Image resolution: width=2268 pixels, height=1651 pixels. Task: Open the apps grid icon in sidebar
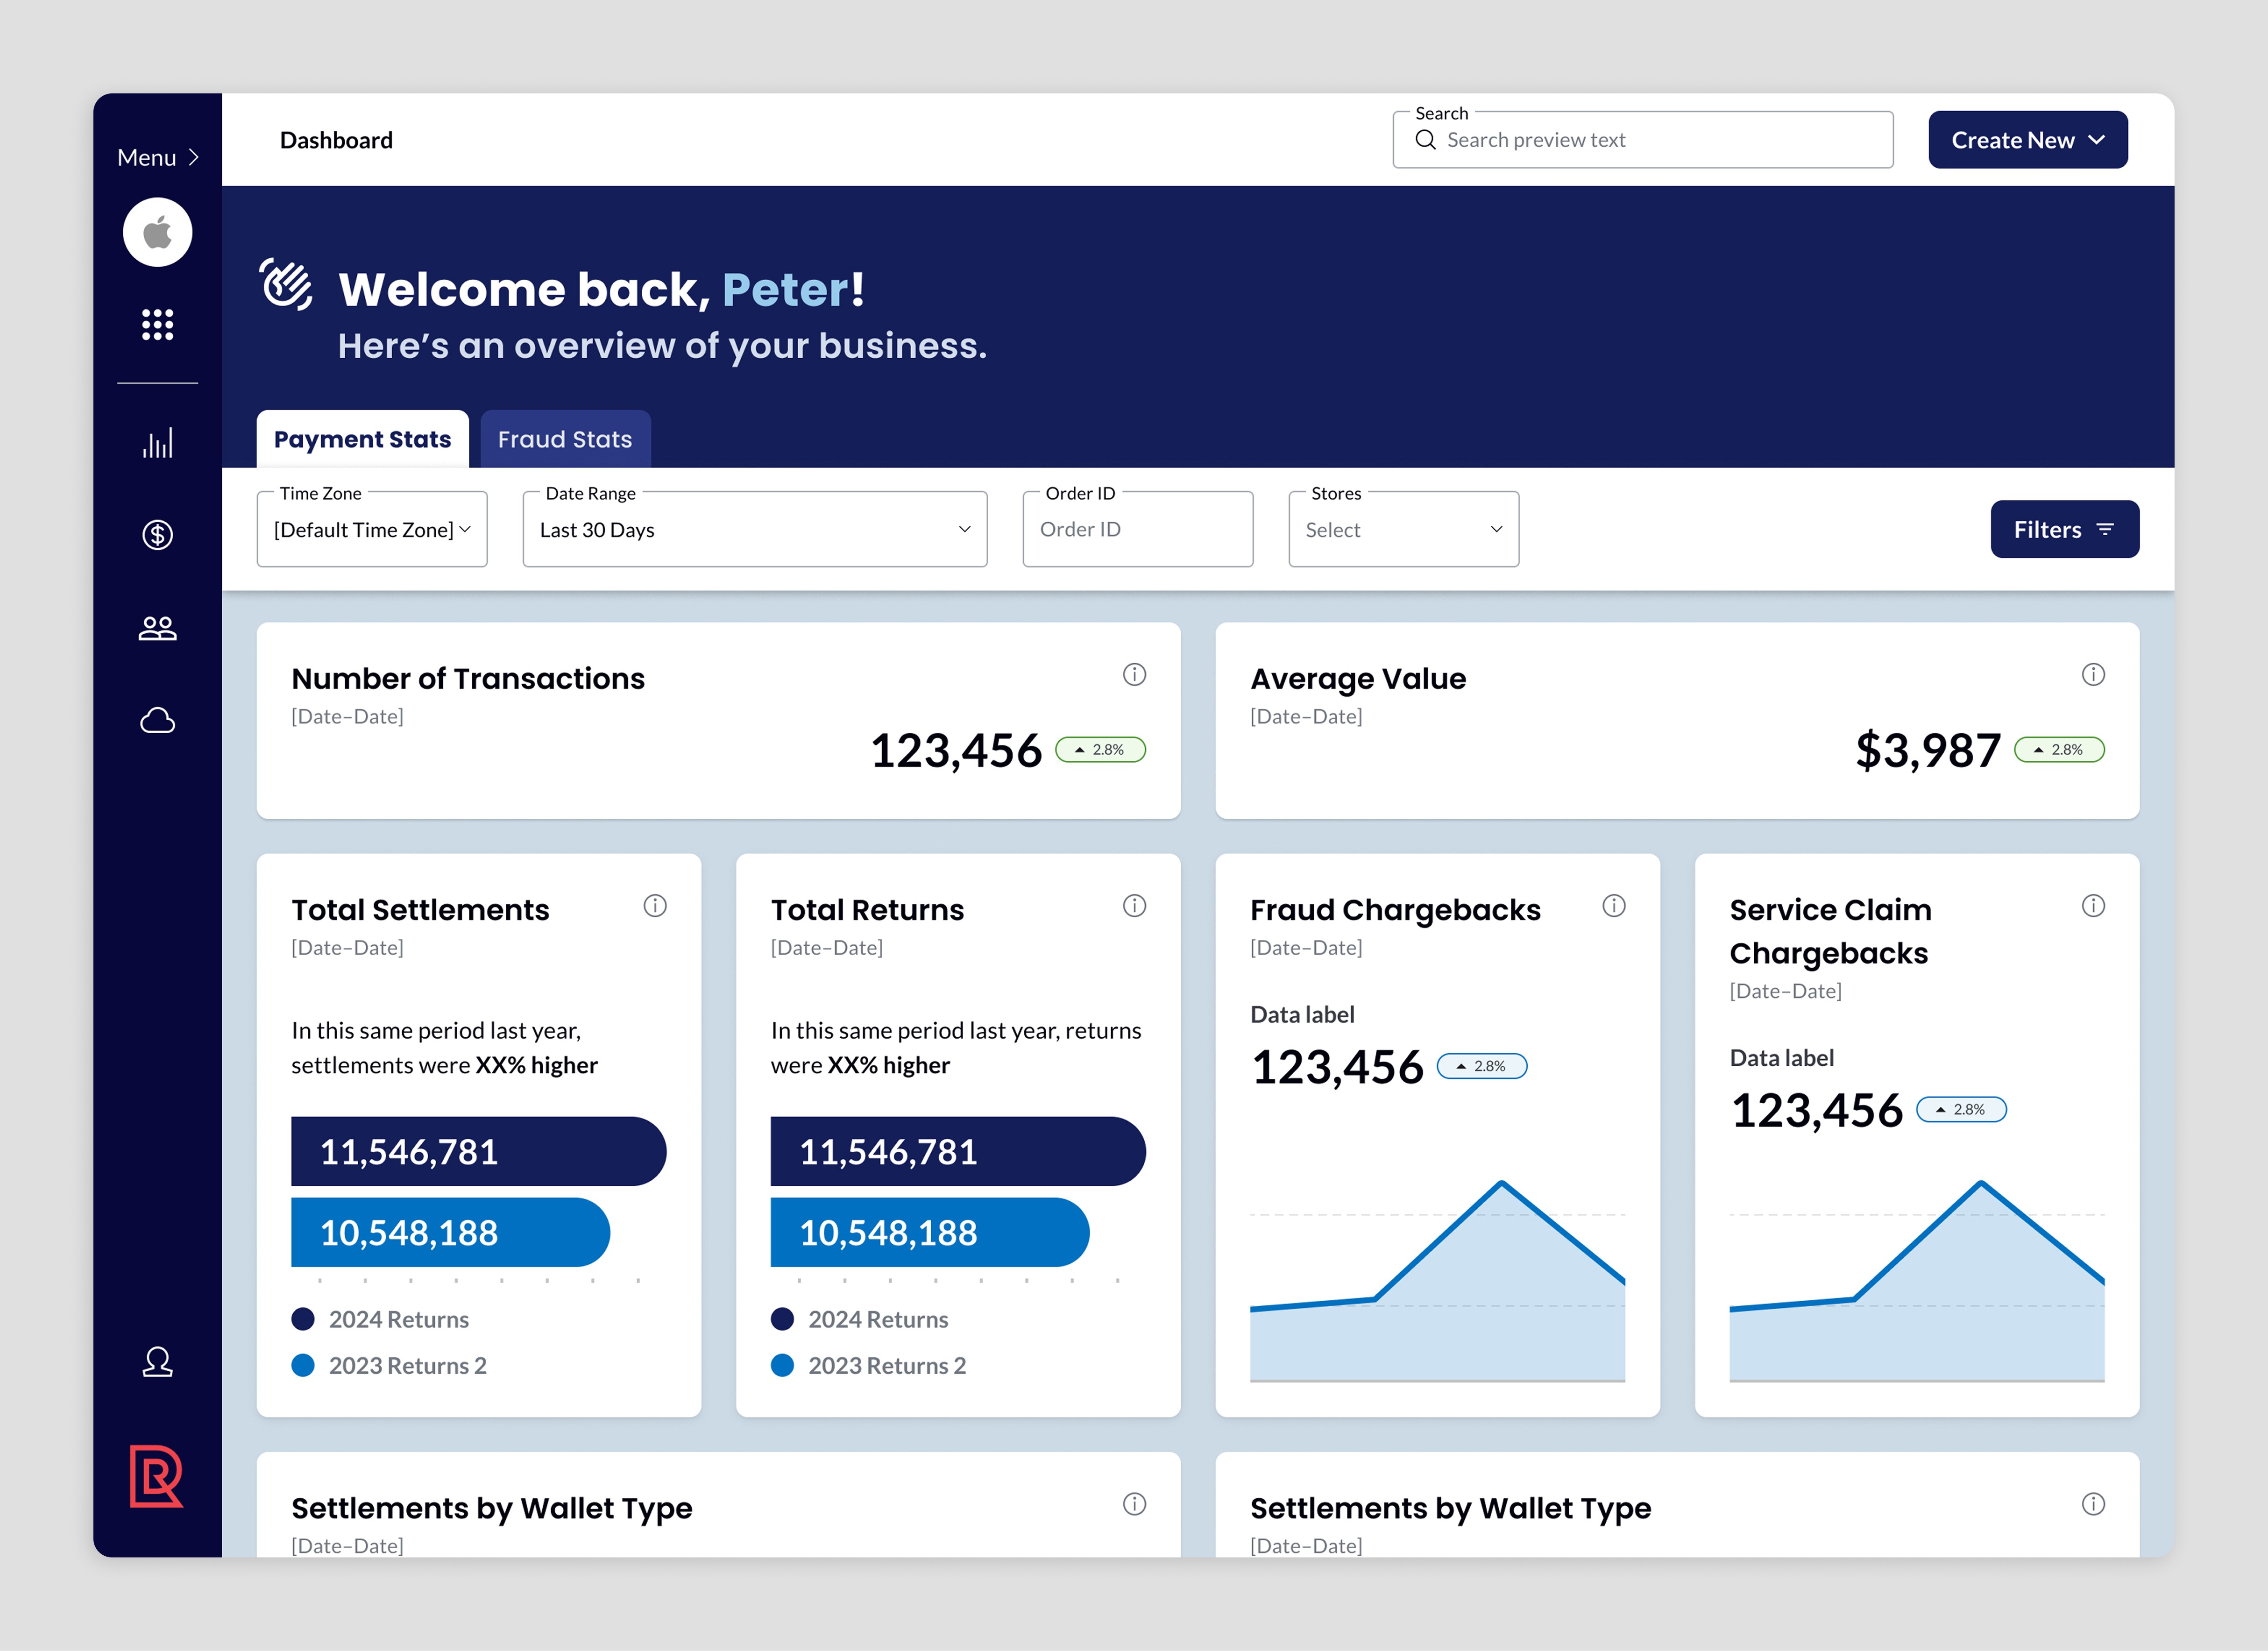pos(157,324)
